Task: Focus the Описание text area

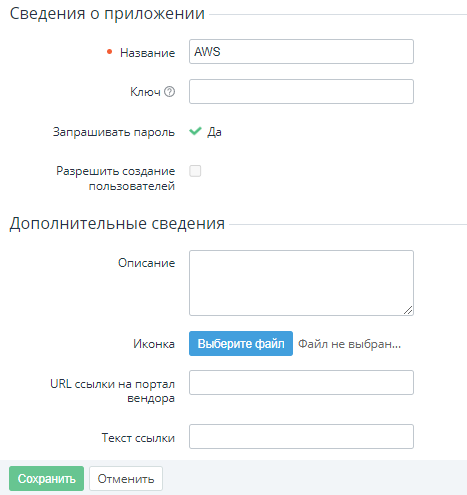Action: 301,283
